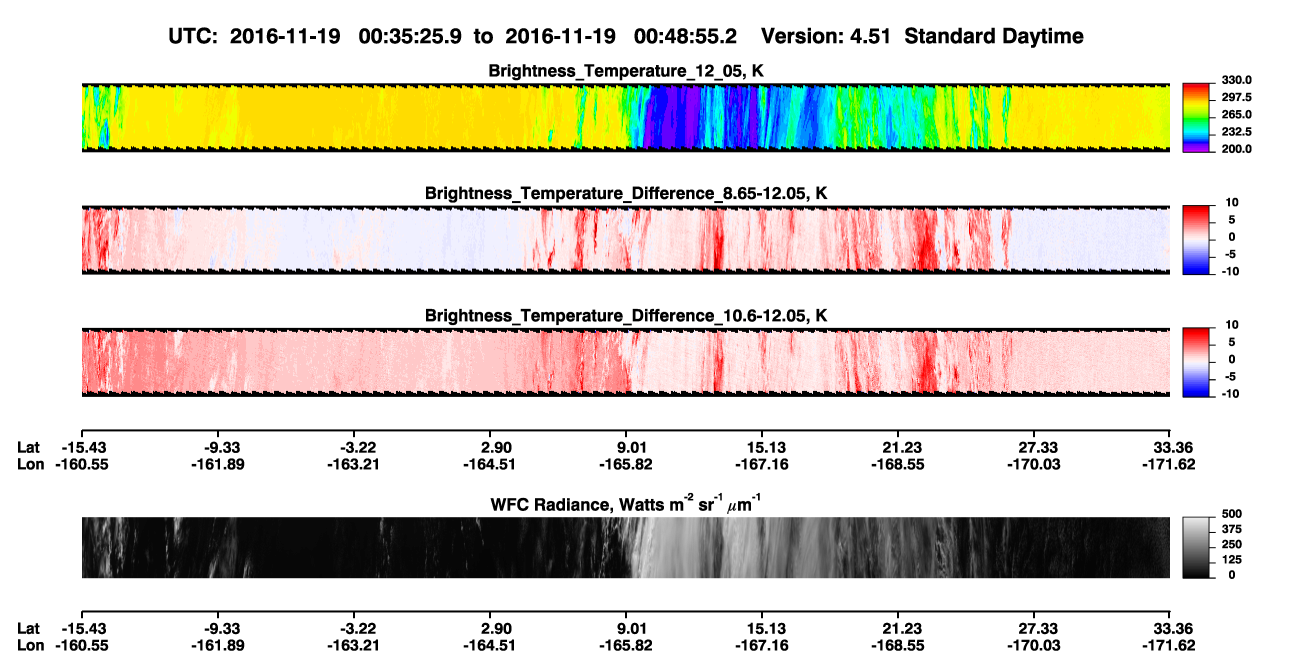This screenshot has height=667, width=1300.
Task: Click latitude 15.13 under the WFC Radiance panel
Action: [x=762, y=628]
